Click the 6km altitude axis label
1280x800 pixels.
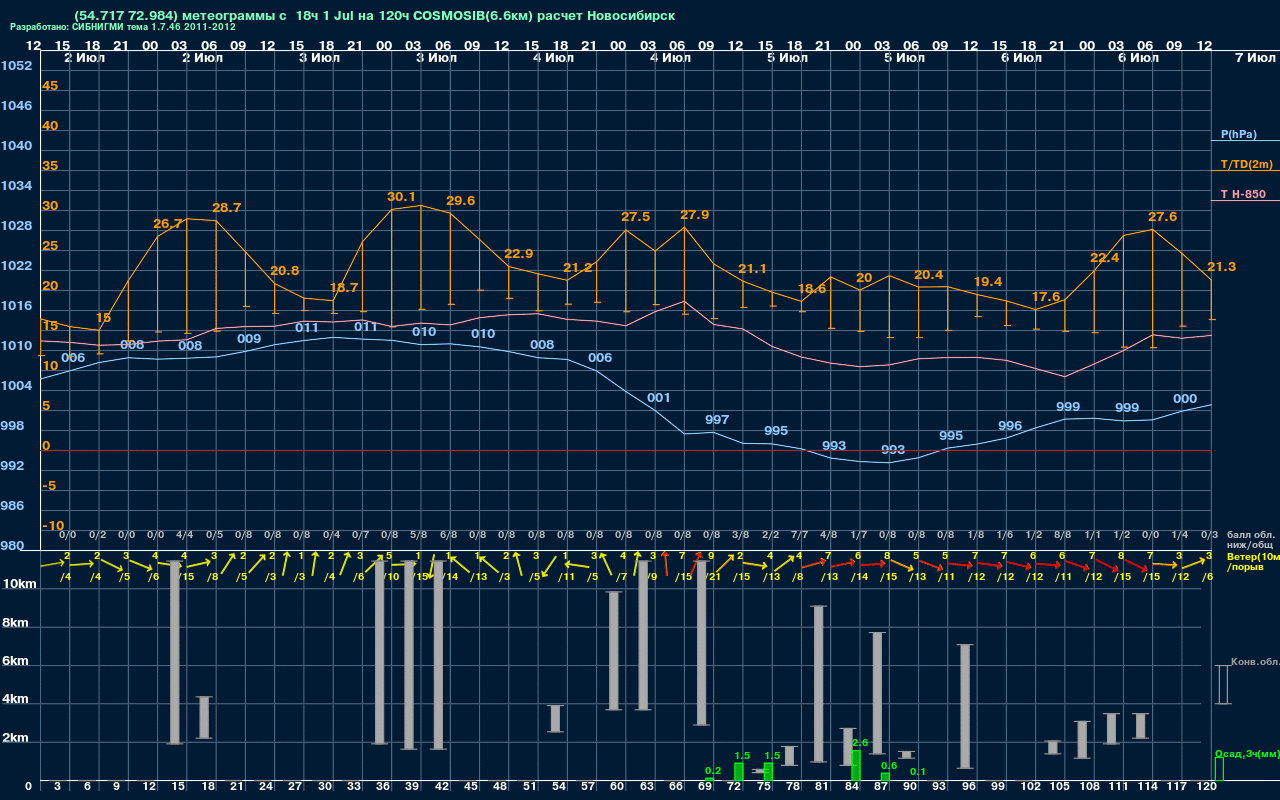coord(14,662)
